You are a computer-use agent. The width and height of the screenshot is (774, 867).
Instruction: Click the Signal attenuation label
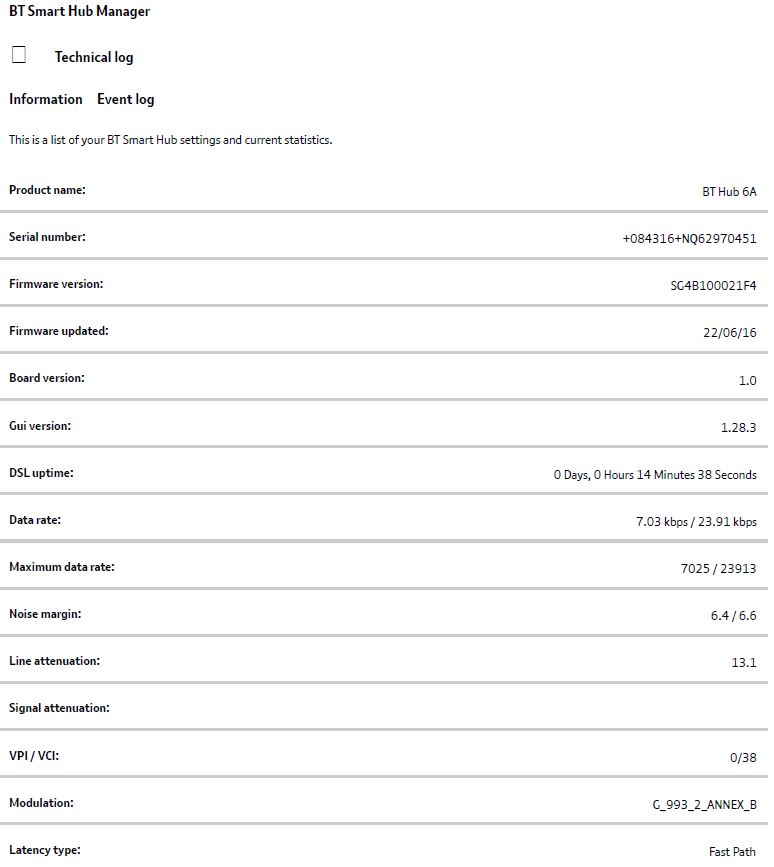pyautogui.click(x=59, y=708)
